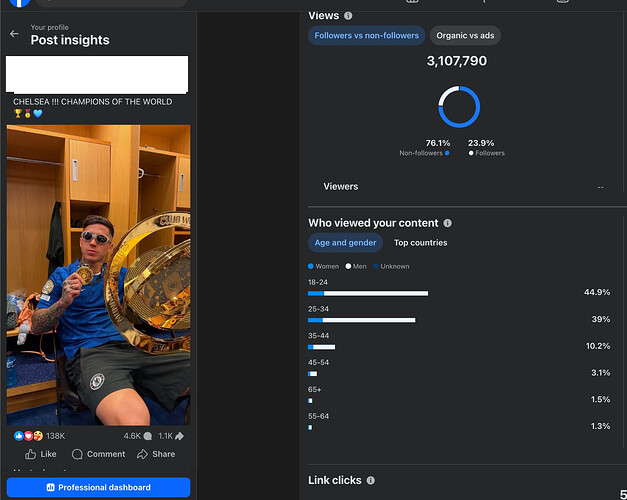This screenshot has width=627, height=500.
Task: Click the Comment speech bubble icon
Action: 78,454
